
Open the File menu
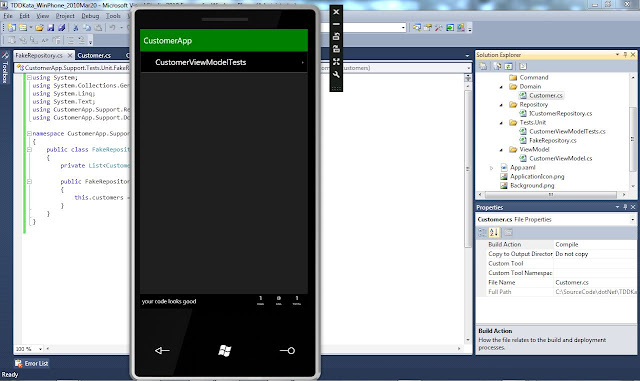coord(8,16)
